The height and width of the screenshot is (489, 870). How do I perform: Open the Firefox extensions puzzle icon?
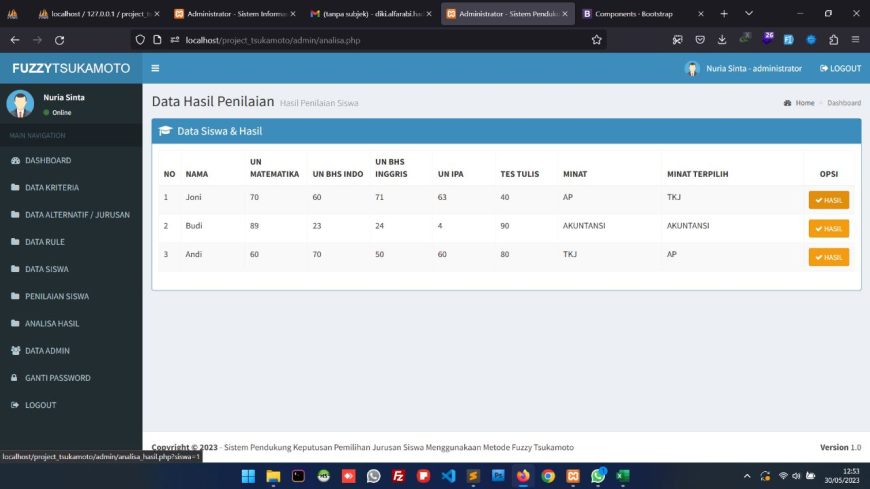(833, 40)
